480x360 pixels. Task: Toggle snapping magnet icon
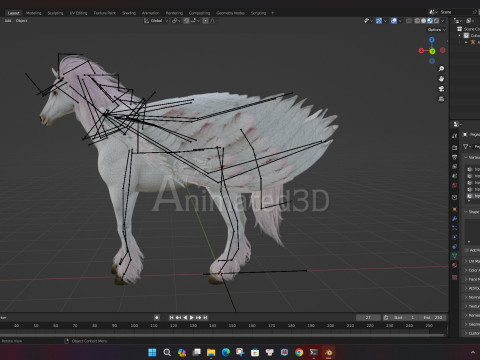coord(186,21)
